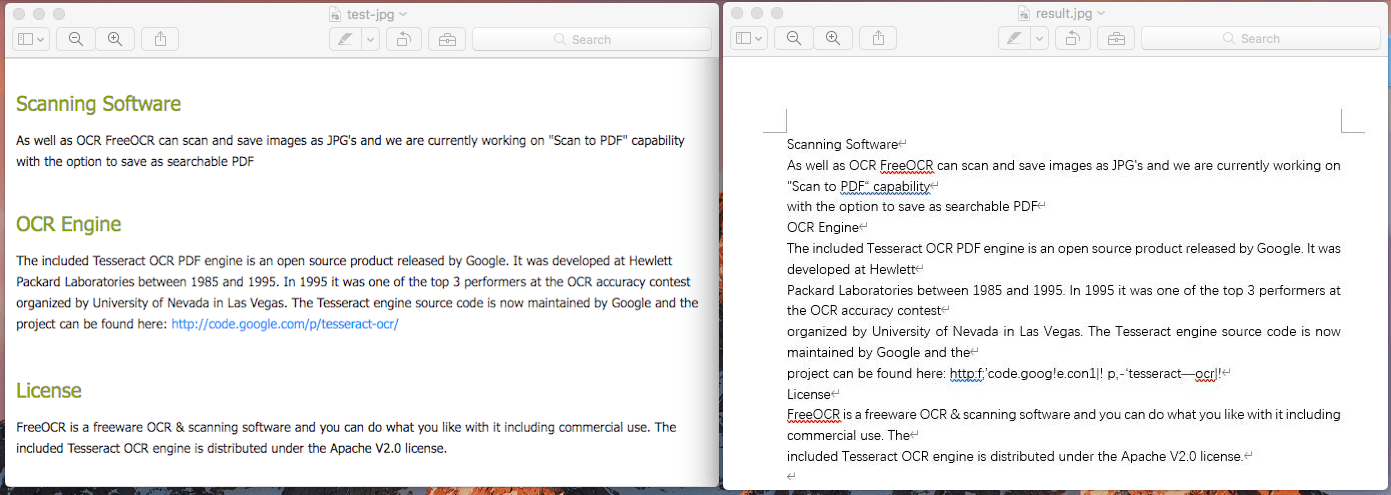1391x495 pixels.
Task: Zoom out in test-jpg window
Action: tap(76, 39)
